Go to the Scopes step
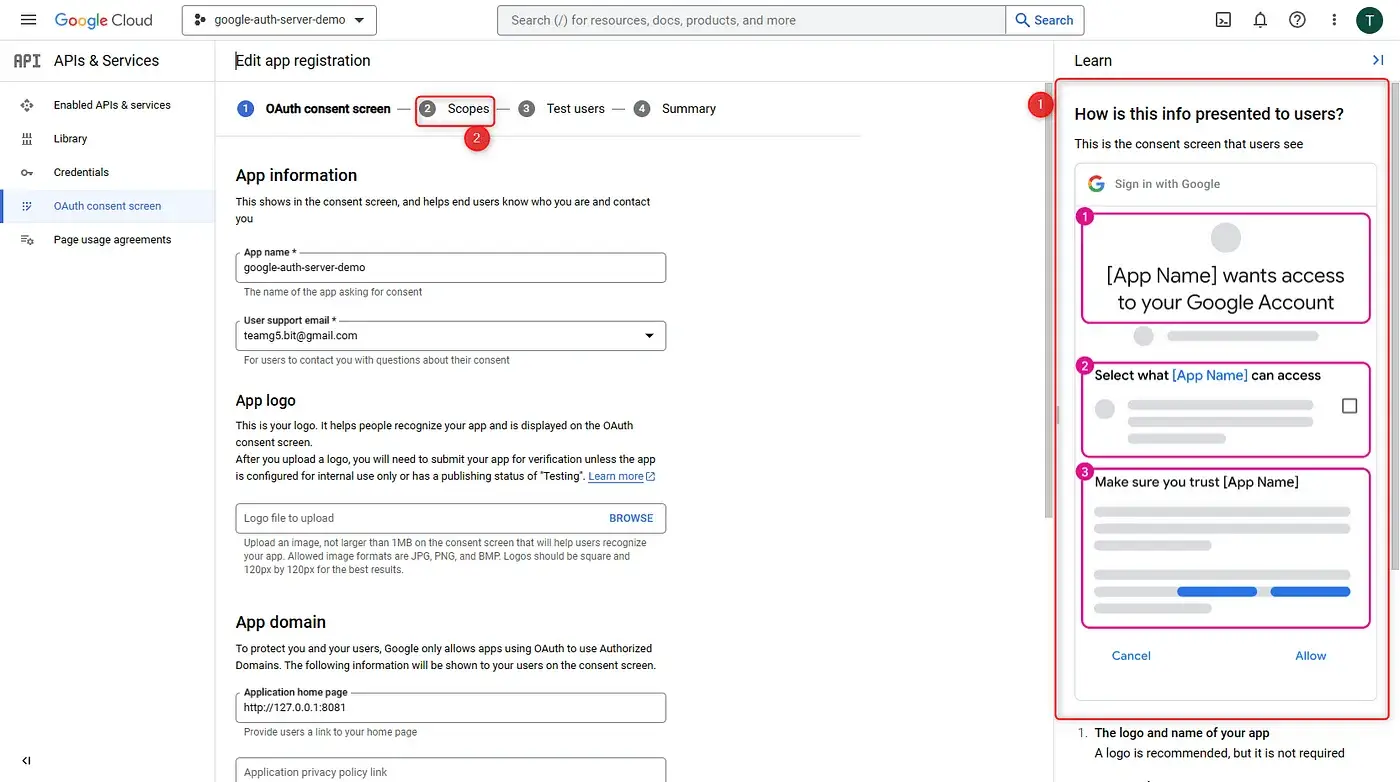 [468, 109]
